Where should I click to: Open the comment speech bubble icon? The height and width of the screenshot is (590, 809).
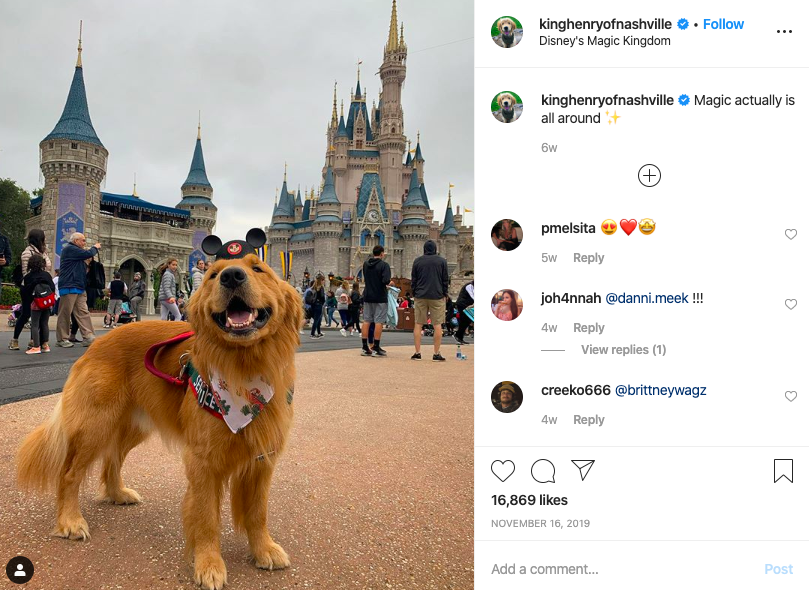[x=543, y=471]
